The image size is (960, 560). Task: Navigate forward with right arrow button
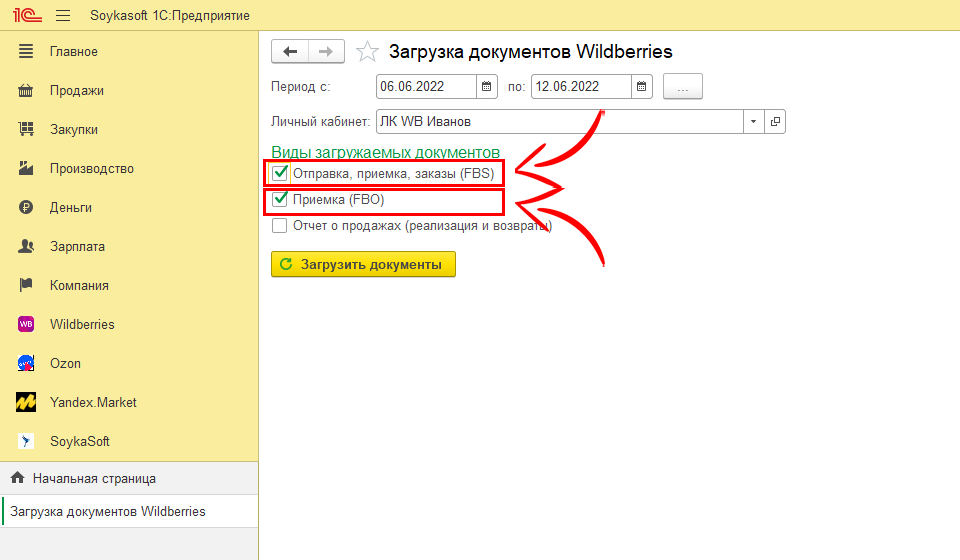click(x=326, y=51)
